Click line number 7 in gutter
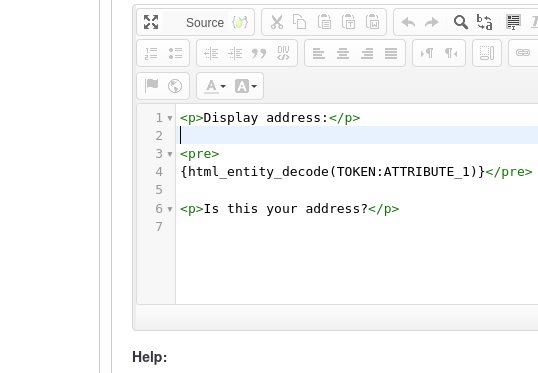 159,227
